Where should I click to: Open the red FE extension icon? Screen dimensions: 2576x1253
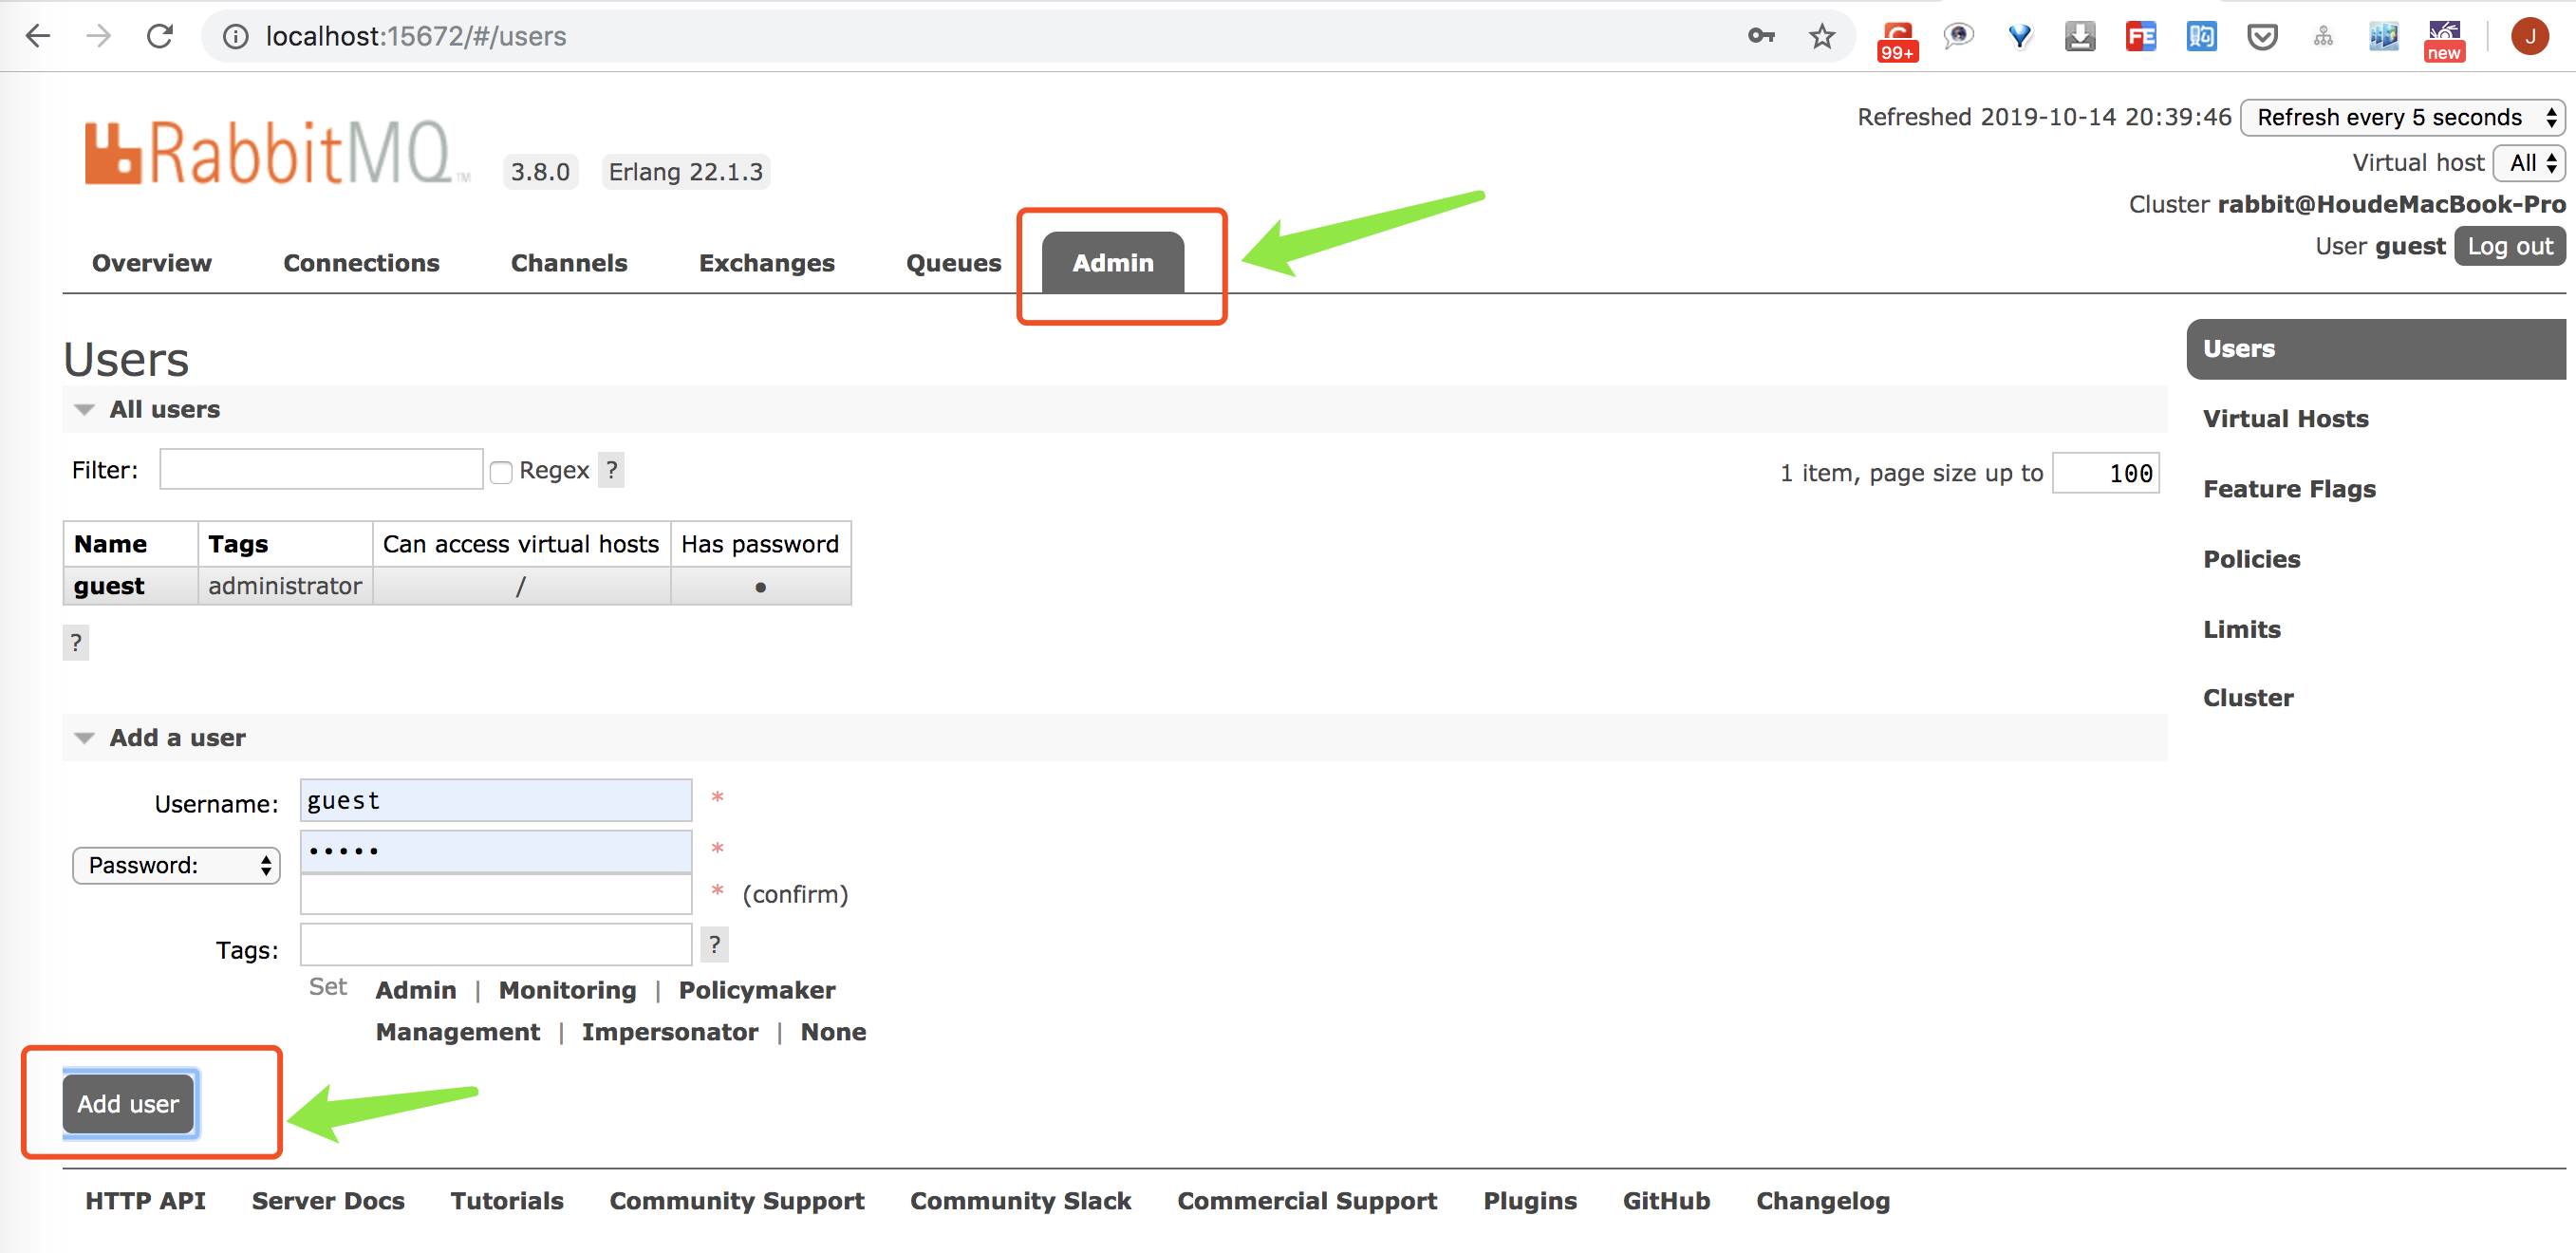(2140, 37)
